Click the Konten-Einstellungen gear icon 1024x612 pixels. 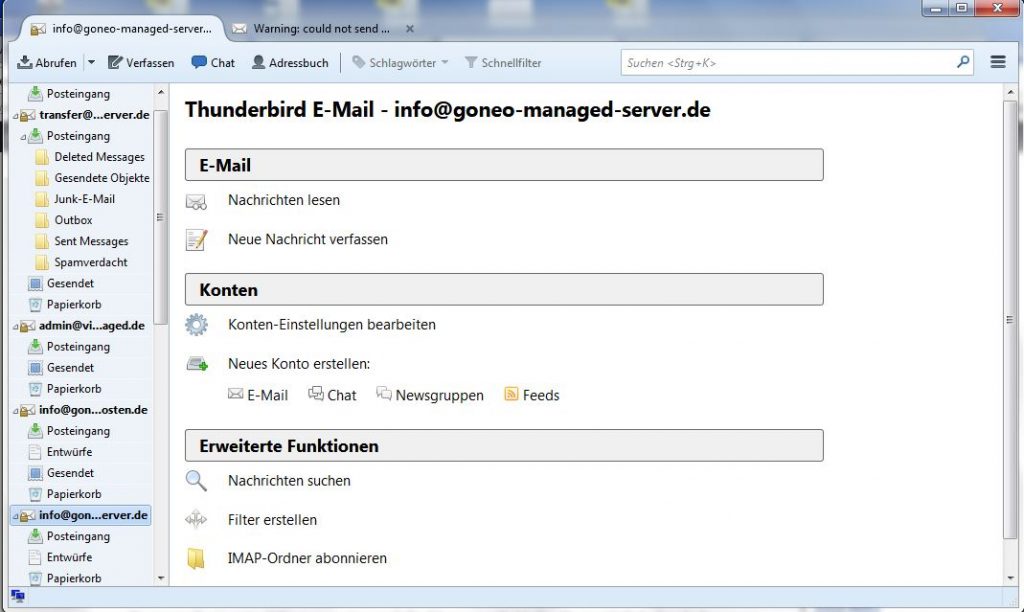tap(196, 325)
